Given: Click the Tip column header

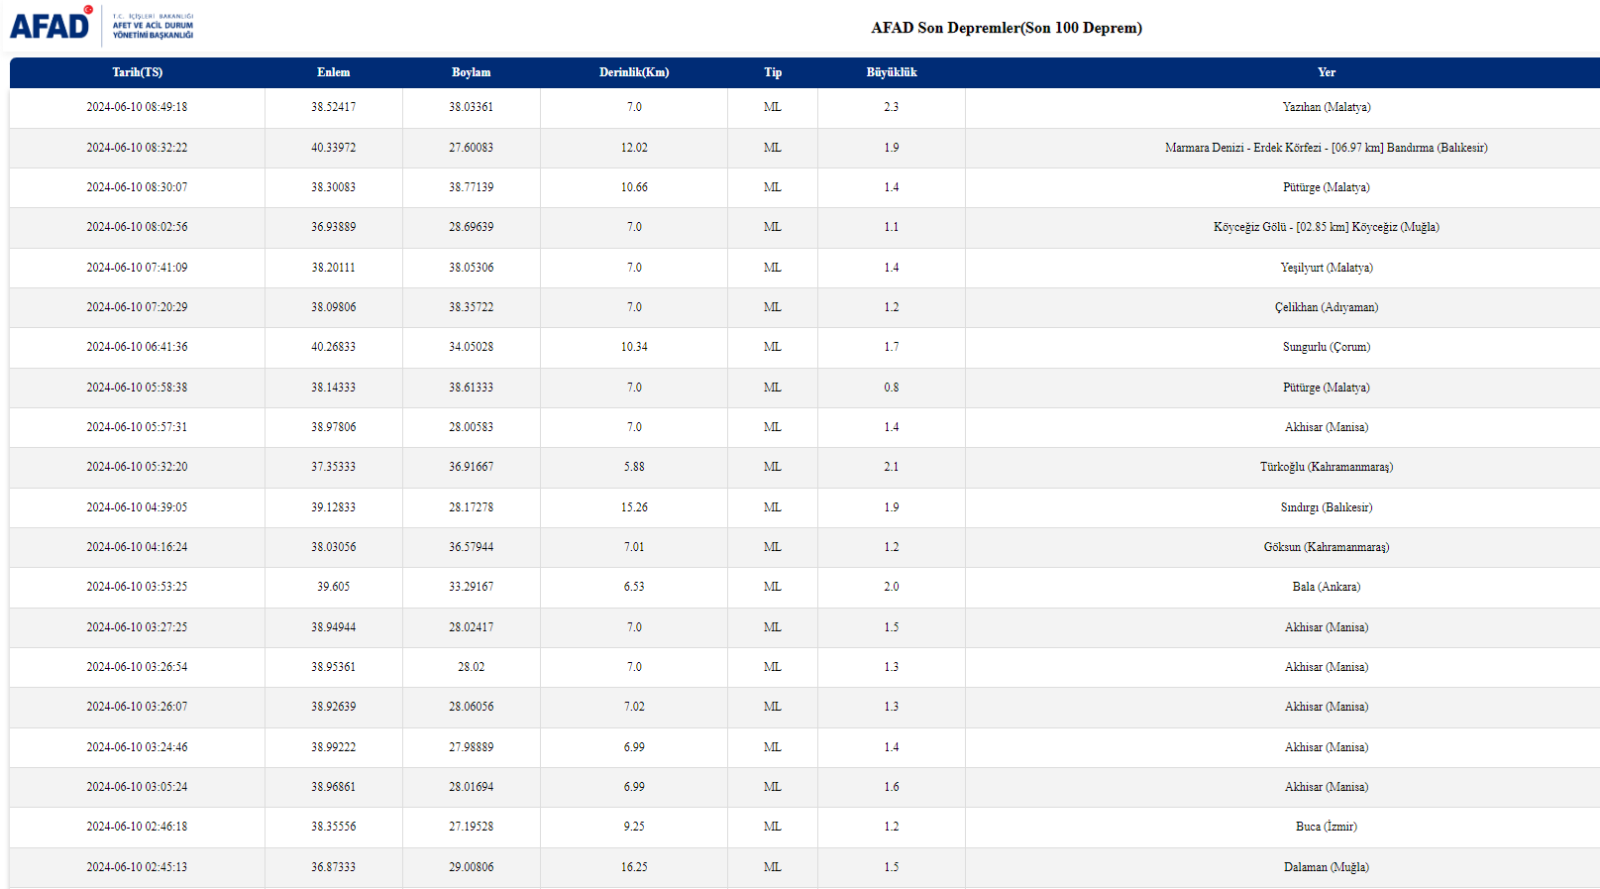Looking at the screenshot, I should pyautogui.click(x=773, y=72).
